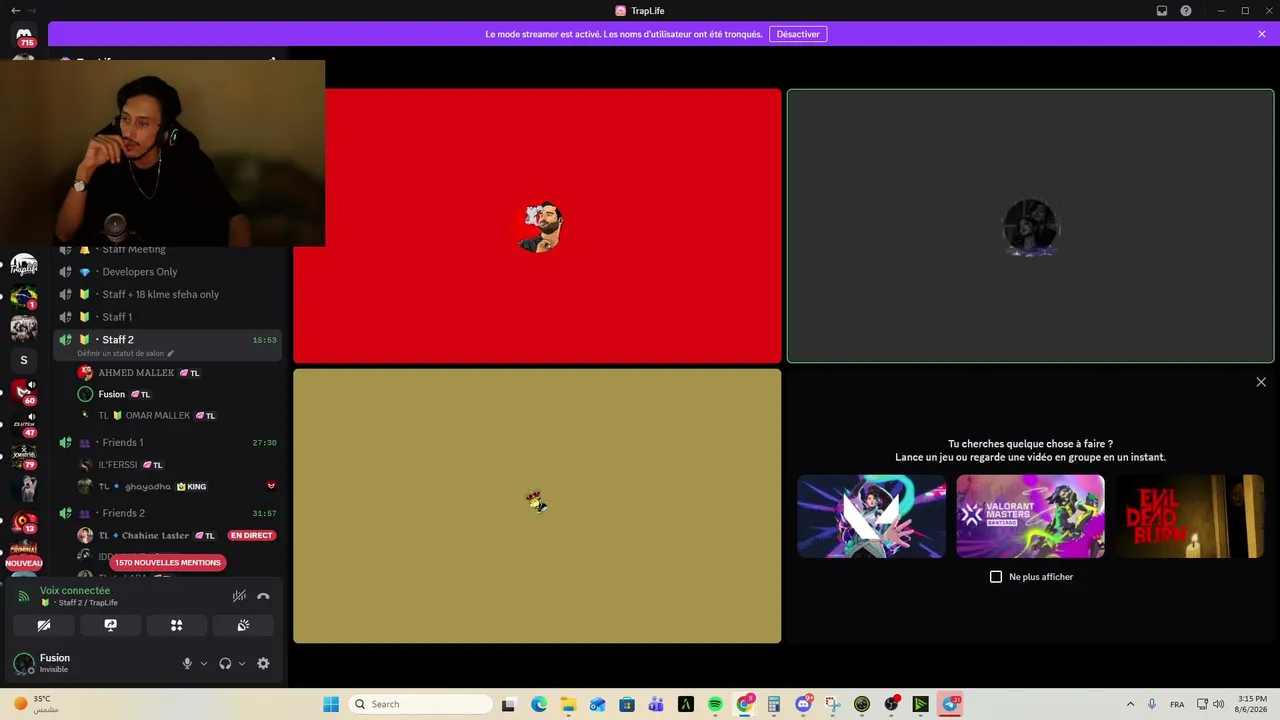Open the connection signal details icon
The width and height of the screenshot is (1280, 720).
24,597
